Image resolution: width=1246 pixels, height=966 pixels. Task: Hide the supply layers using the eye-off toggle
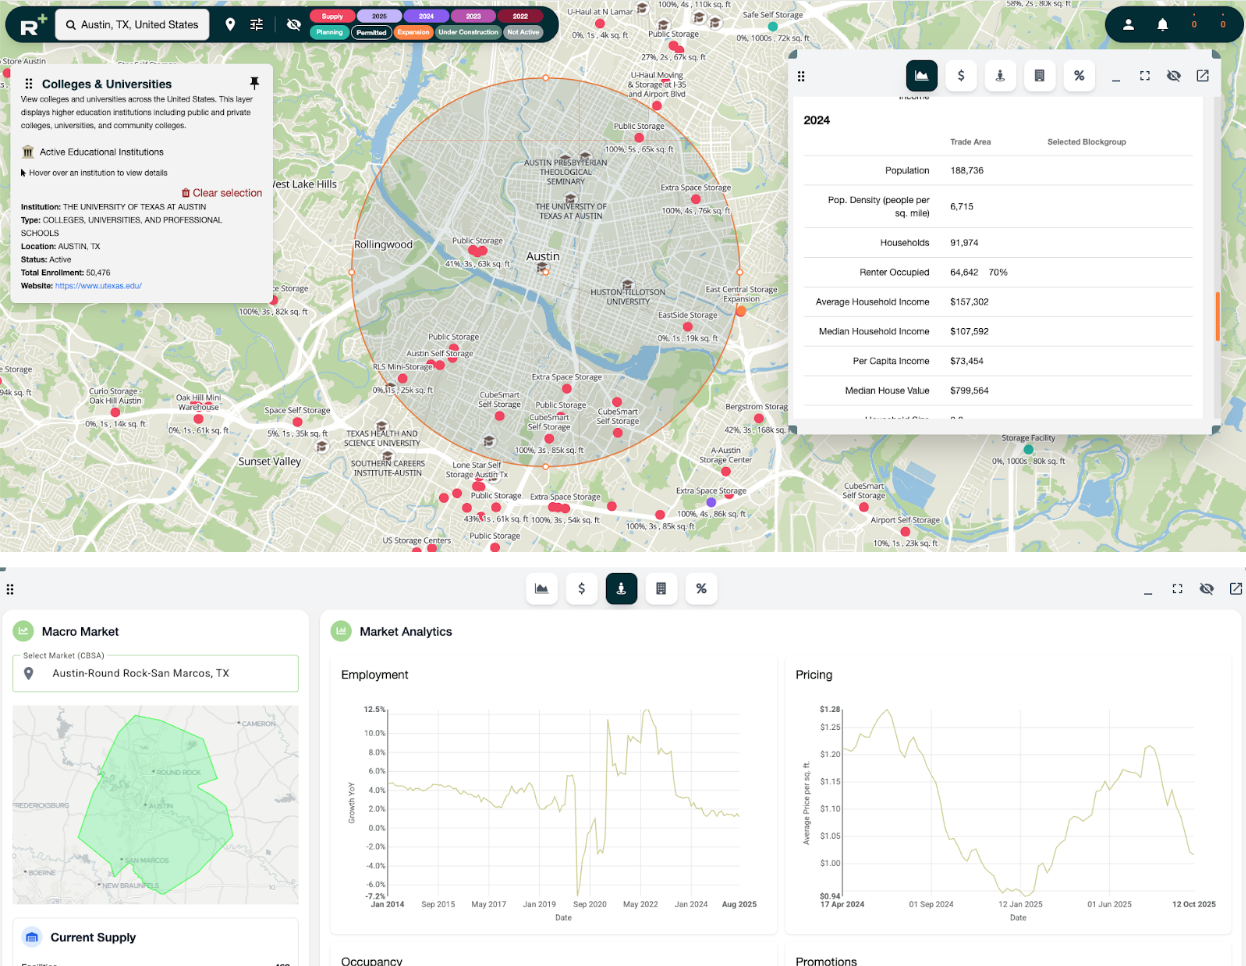(293, 23)
